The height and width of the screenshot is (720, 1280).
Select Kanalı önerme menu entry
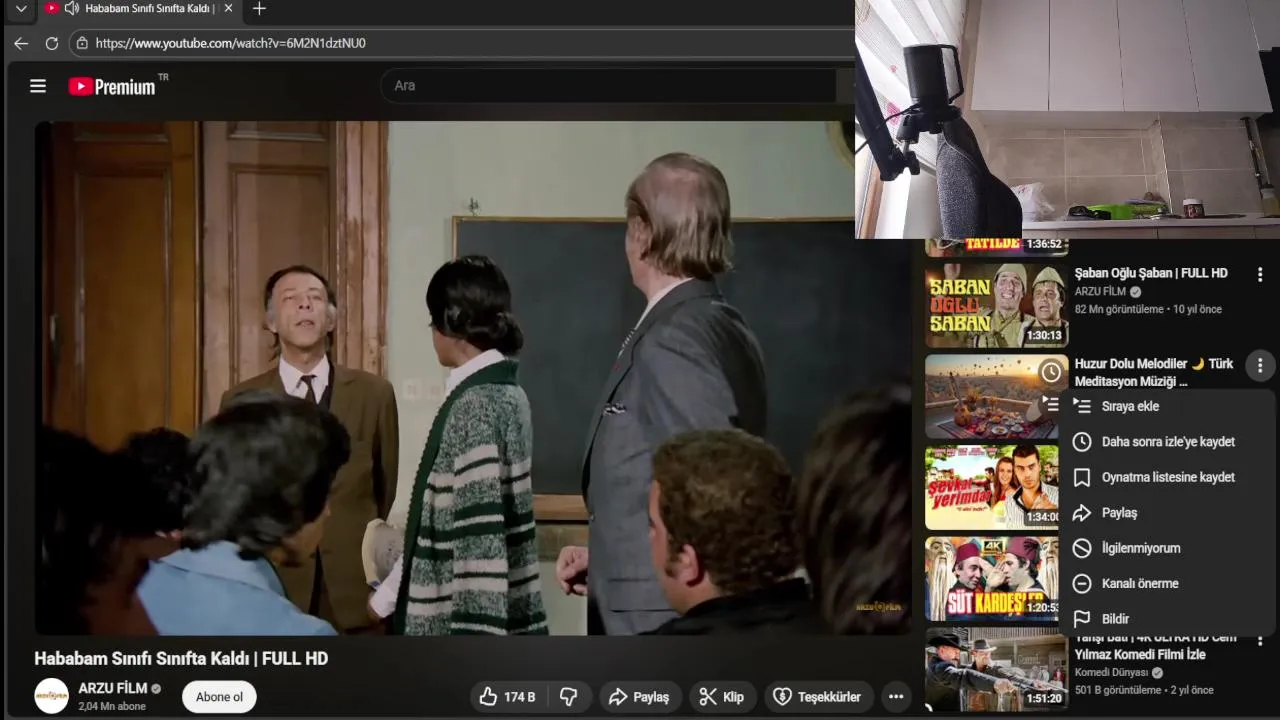coord(1167,584)
